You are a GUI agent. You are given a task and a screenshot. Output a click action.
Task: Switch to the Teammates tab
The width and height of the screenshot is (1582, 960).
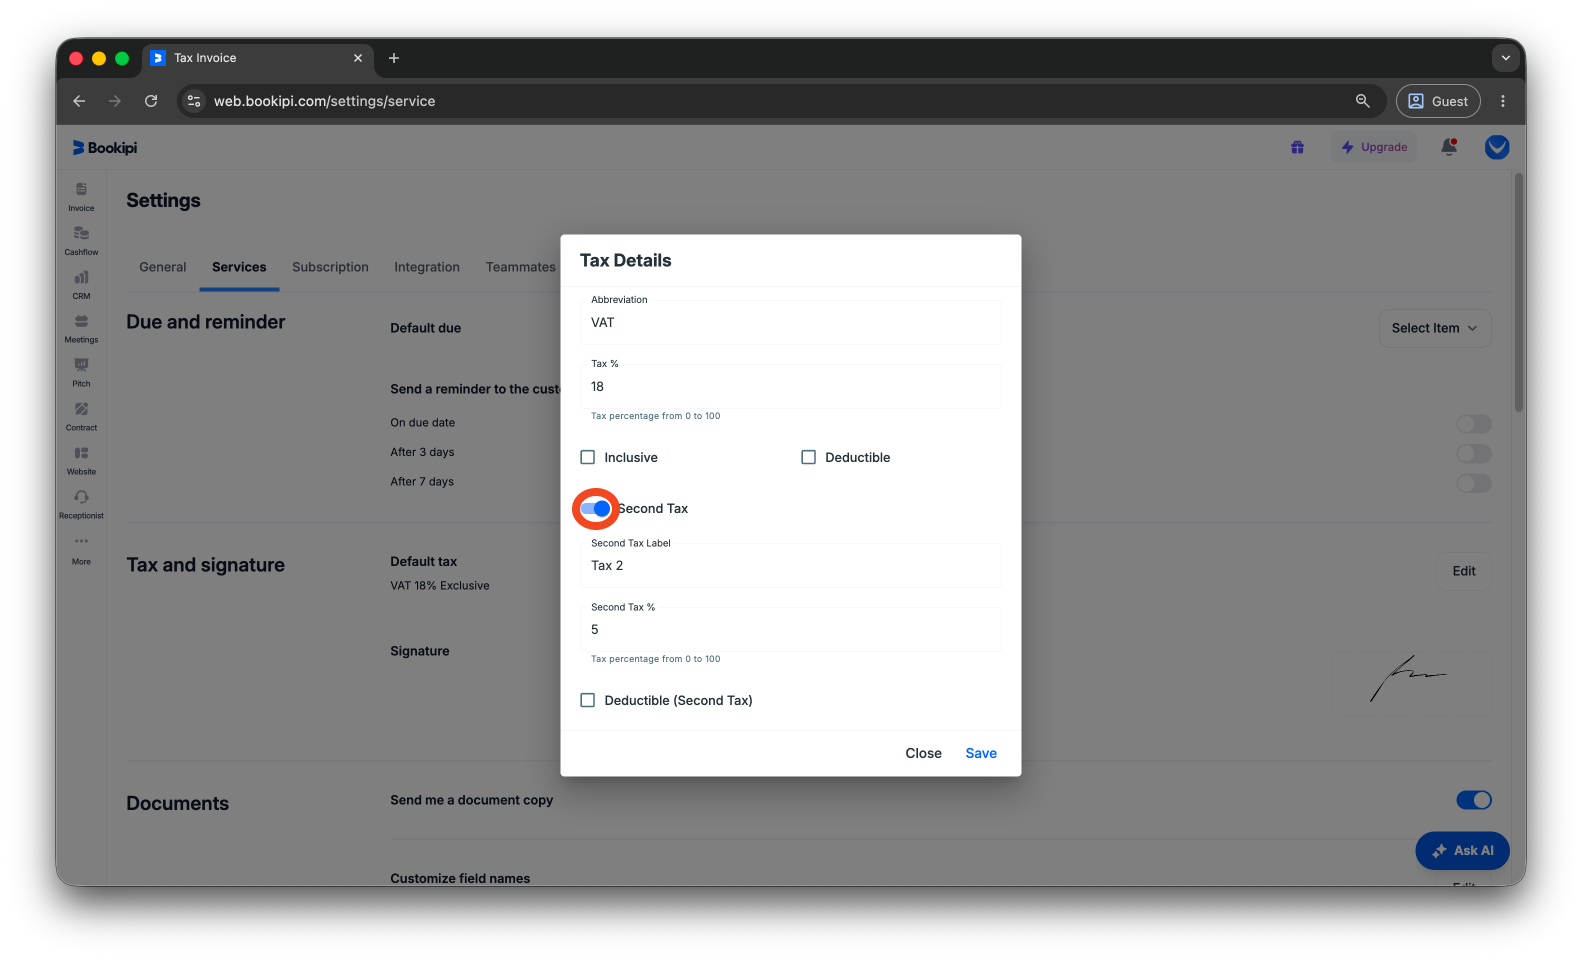pyautogui.click(x=520, y=267)
